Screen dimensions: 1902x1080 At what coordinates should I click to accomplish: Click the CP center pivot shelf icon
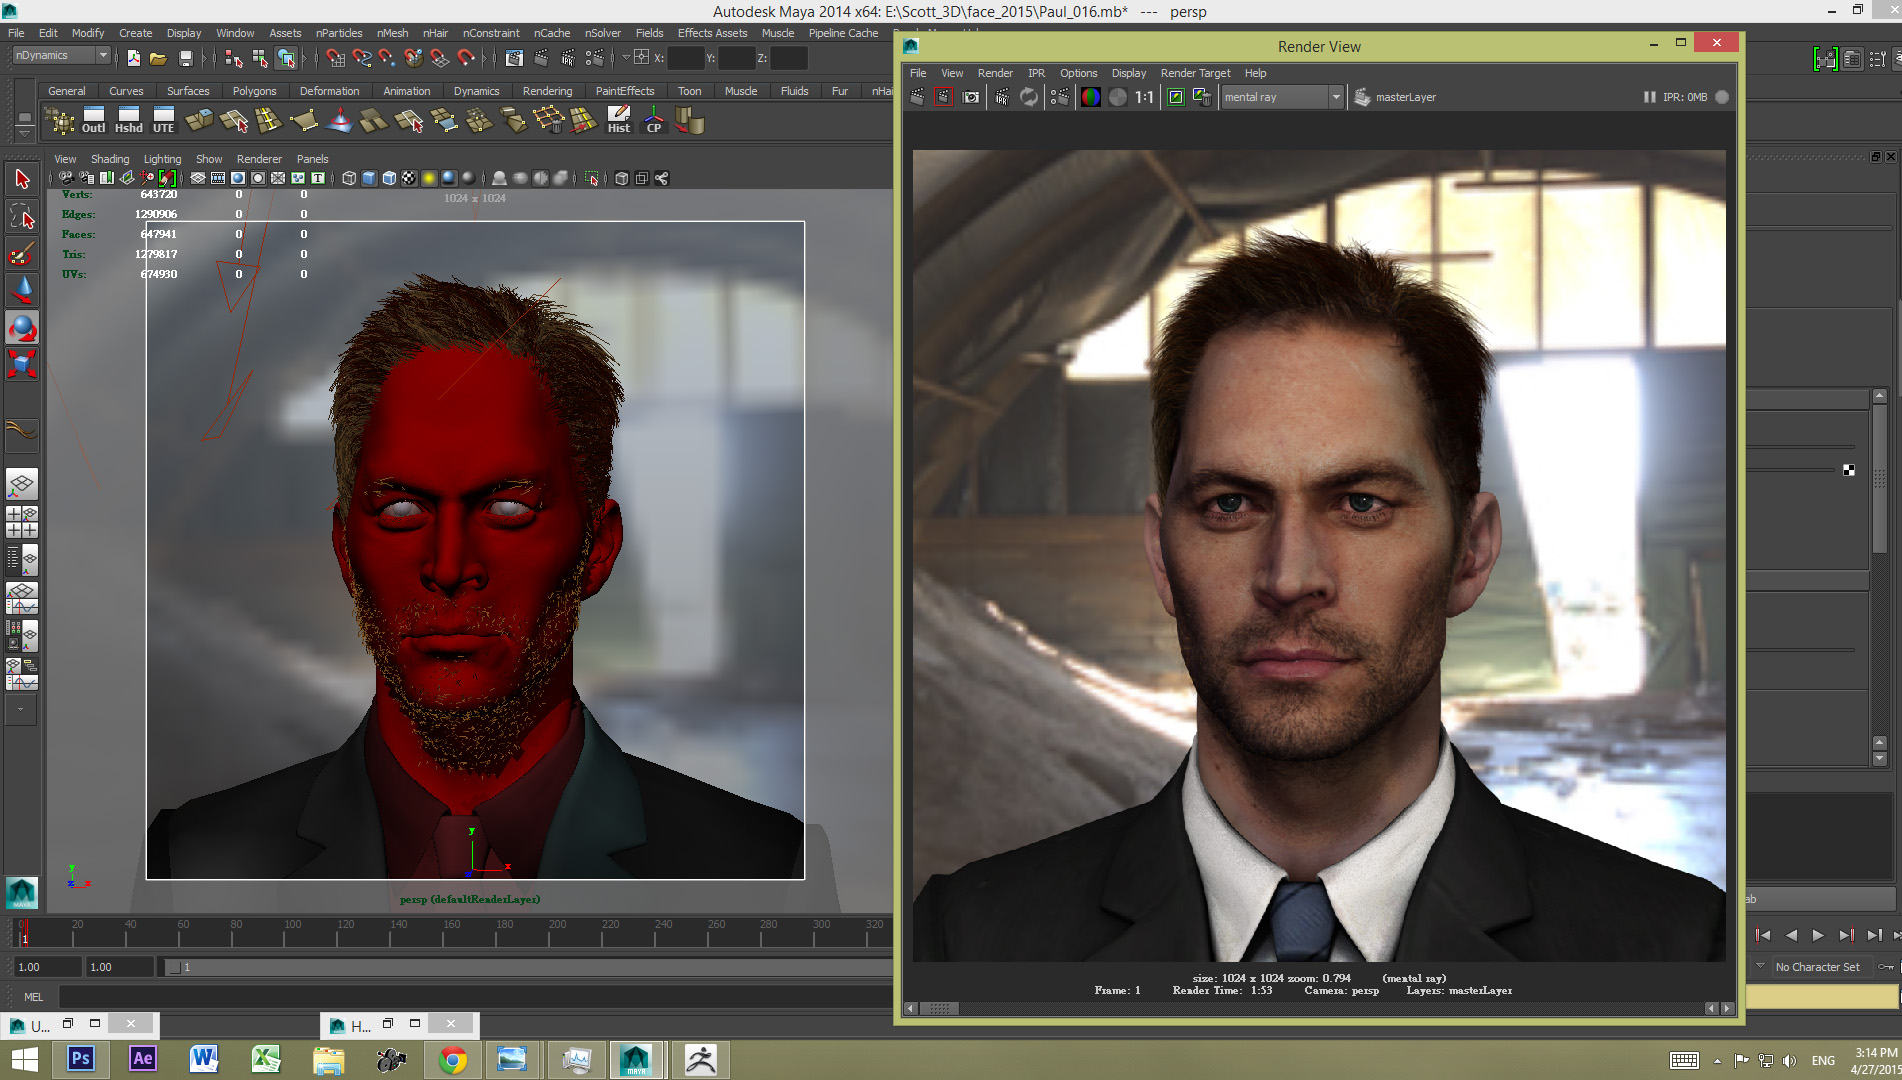coord(654,121)
